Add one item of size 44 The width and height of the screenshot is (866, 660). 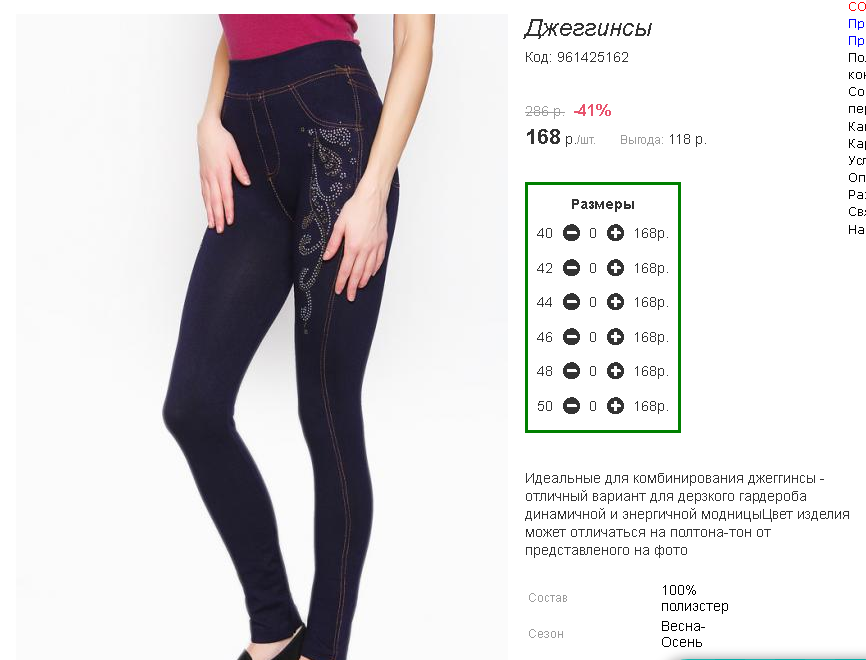[615, 302]
